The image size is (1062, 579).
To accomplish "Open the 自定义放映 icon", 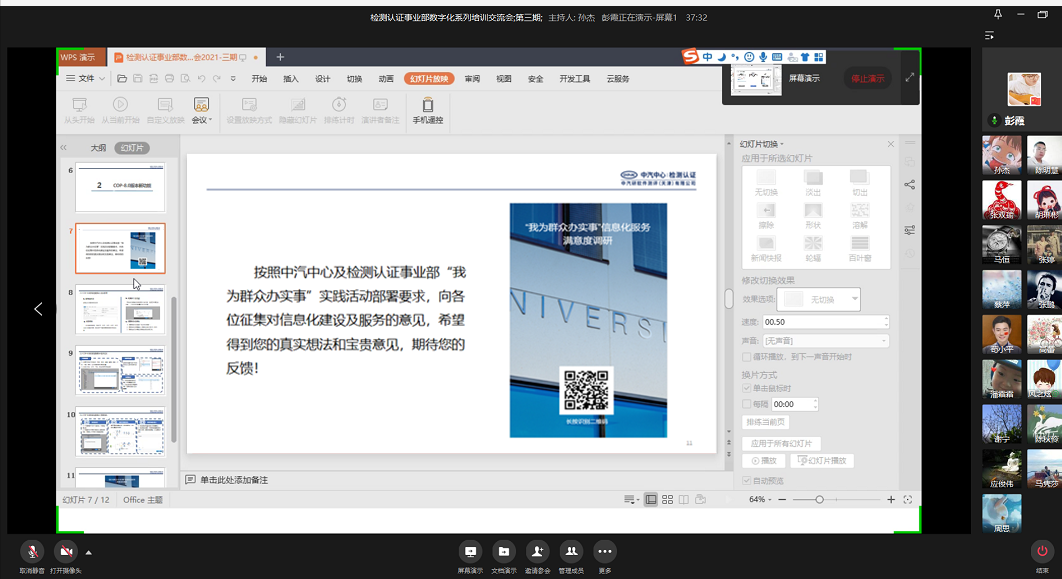I will [165, 104].
